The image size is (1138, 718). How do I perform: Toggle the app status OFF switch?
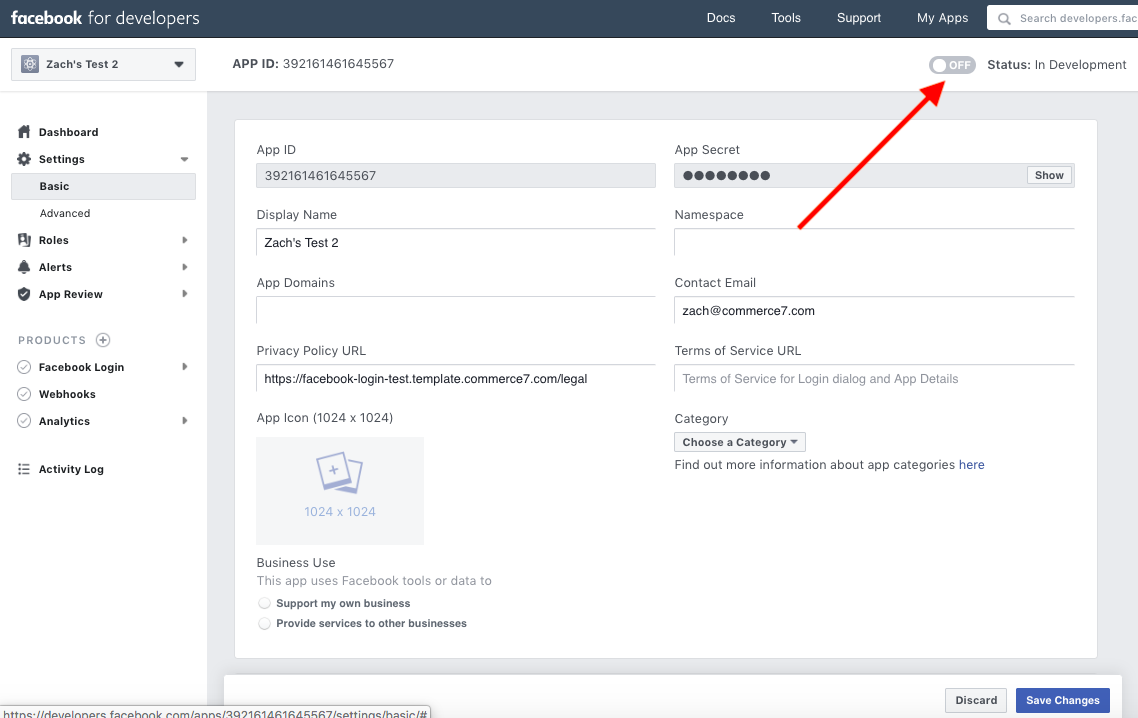(x=952, y=65)
